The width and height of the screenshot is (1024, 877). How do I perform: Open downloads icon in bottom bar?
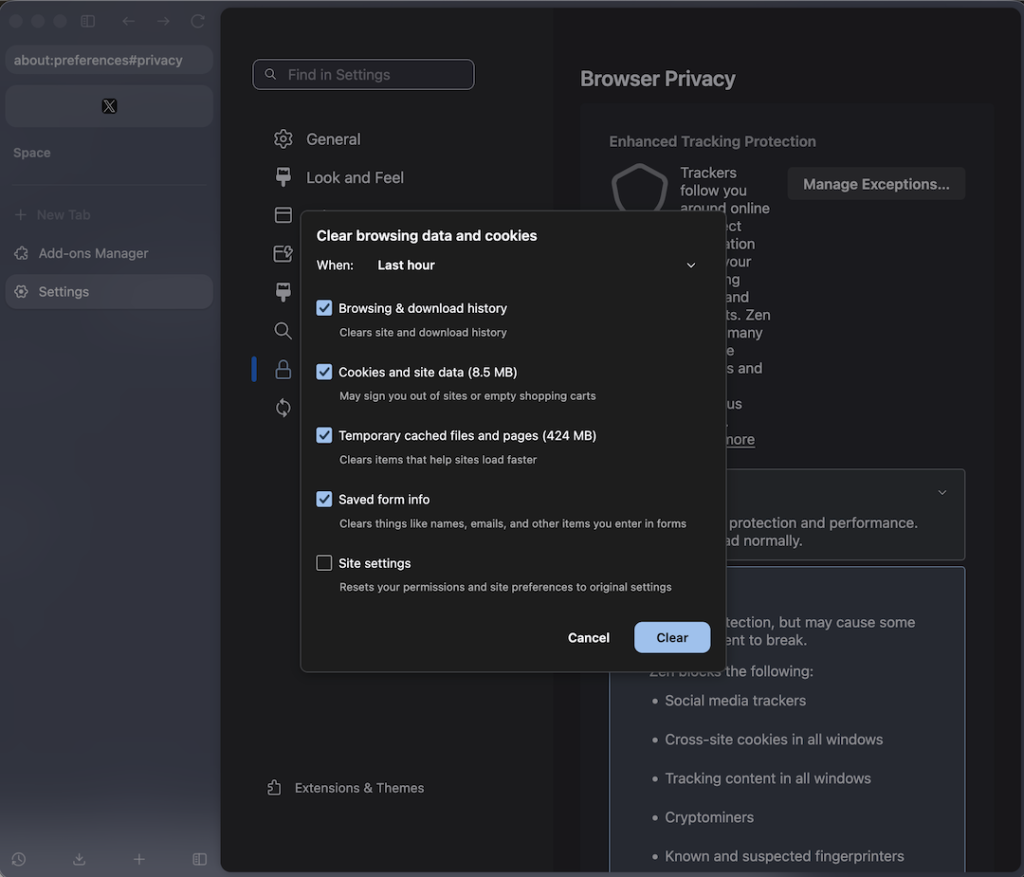tap(79, 859)
